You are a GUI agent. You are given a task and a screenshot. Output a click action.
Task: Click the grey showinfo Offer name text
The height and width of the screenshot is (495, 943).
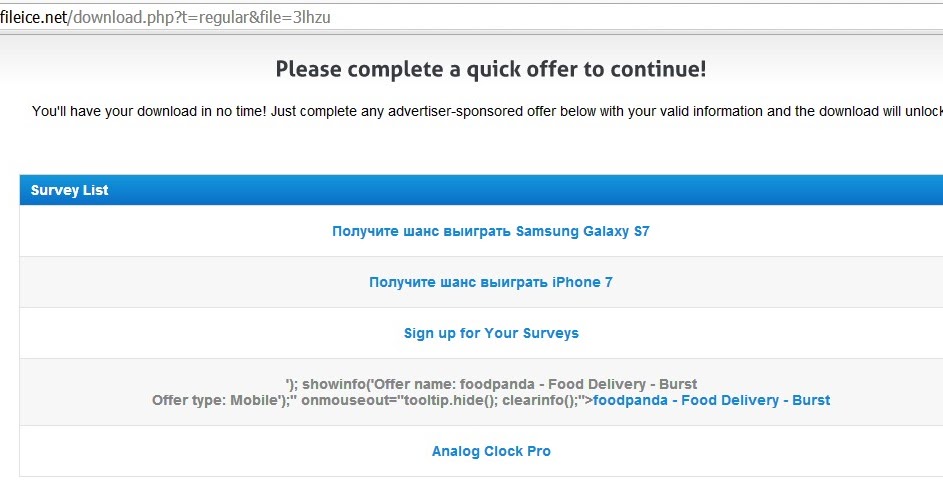coord(491,384)
